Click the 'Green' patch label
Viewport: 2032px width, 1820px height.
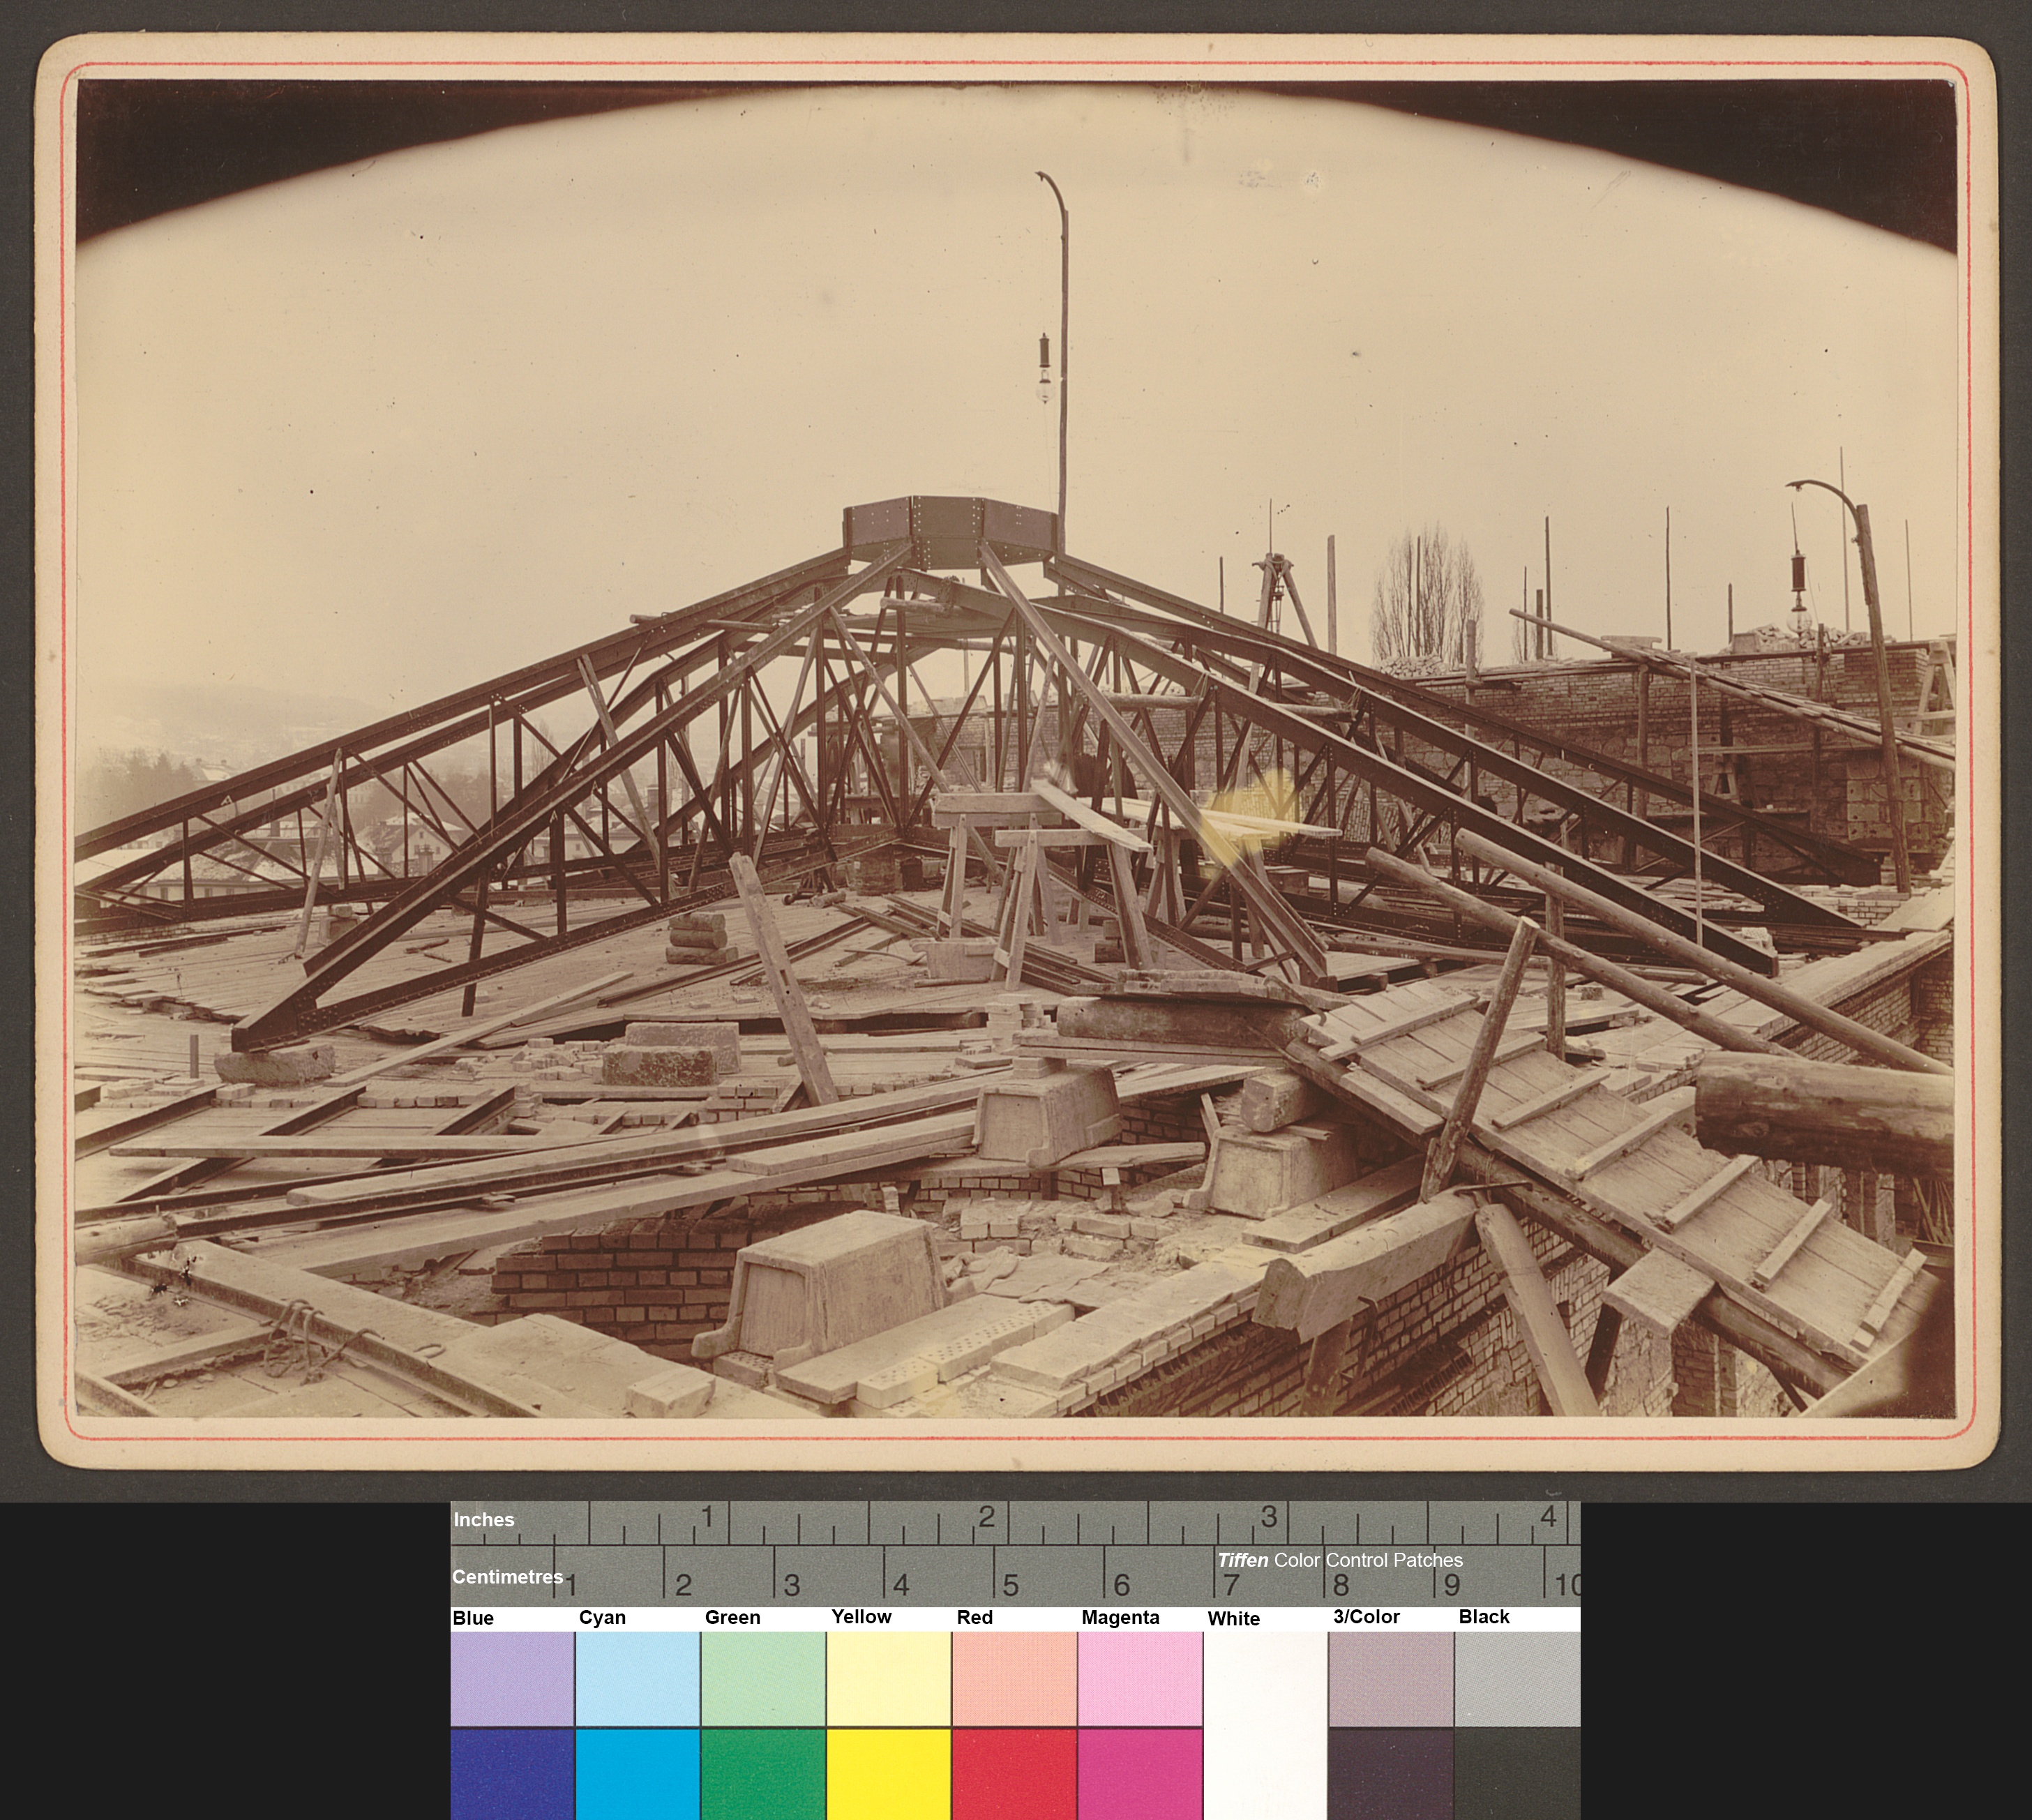(x=732, y=1618)
